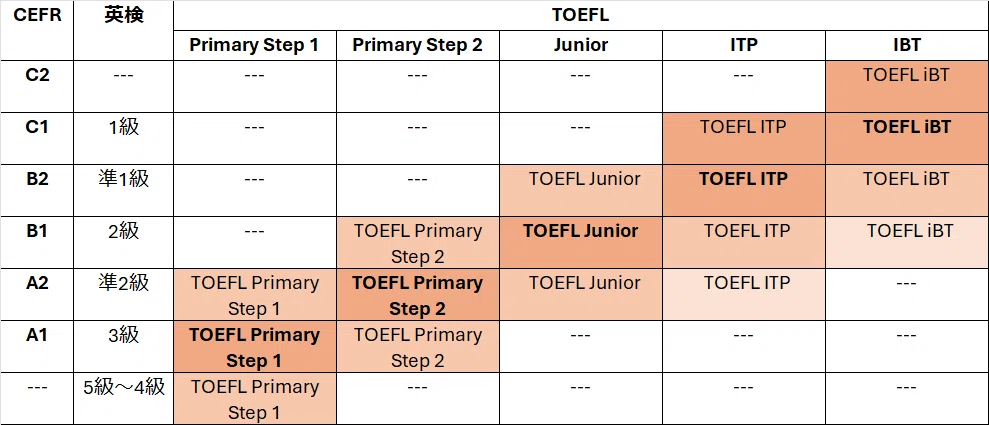The width and height of the screenshot is (989, 425).
Task: Click the Junior column header
Action: [580, 45]
